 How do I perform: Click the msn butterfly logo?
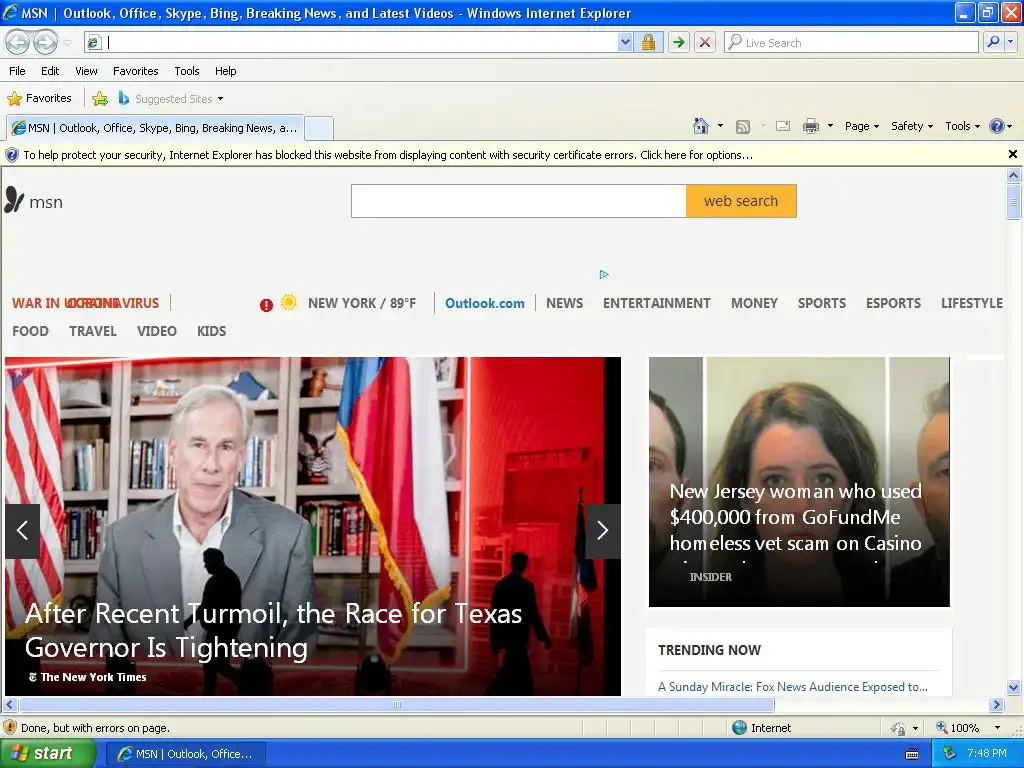(34, 200)
